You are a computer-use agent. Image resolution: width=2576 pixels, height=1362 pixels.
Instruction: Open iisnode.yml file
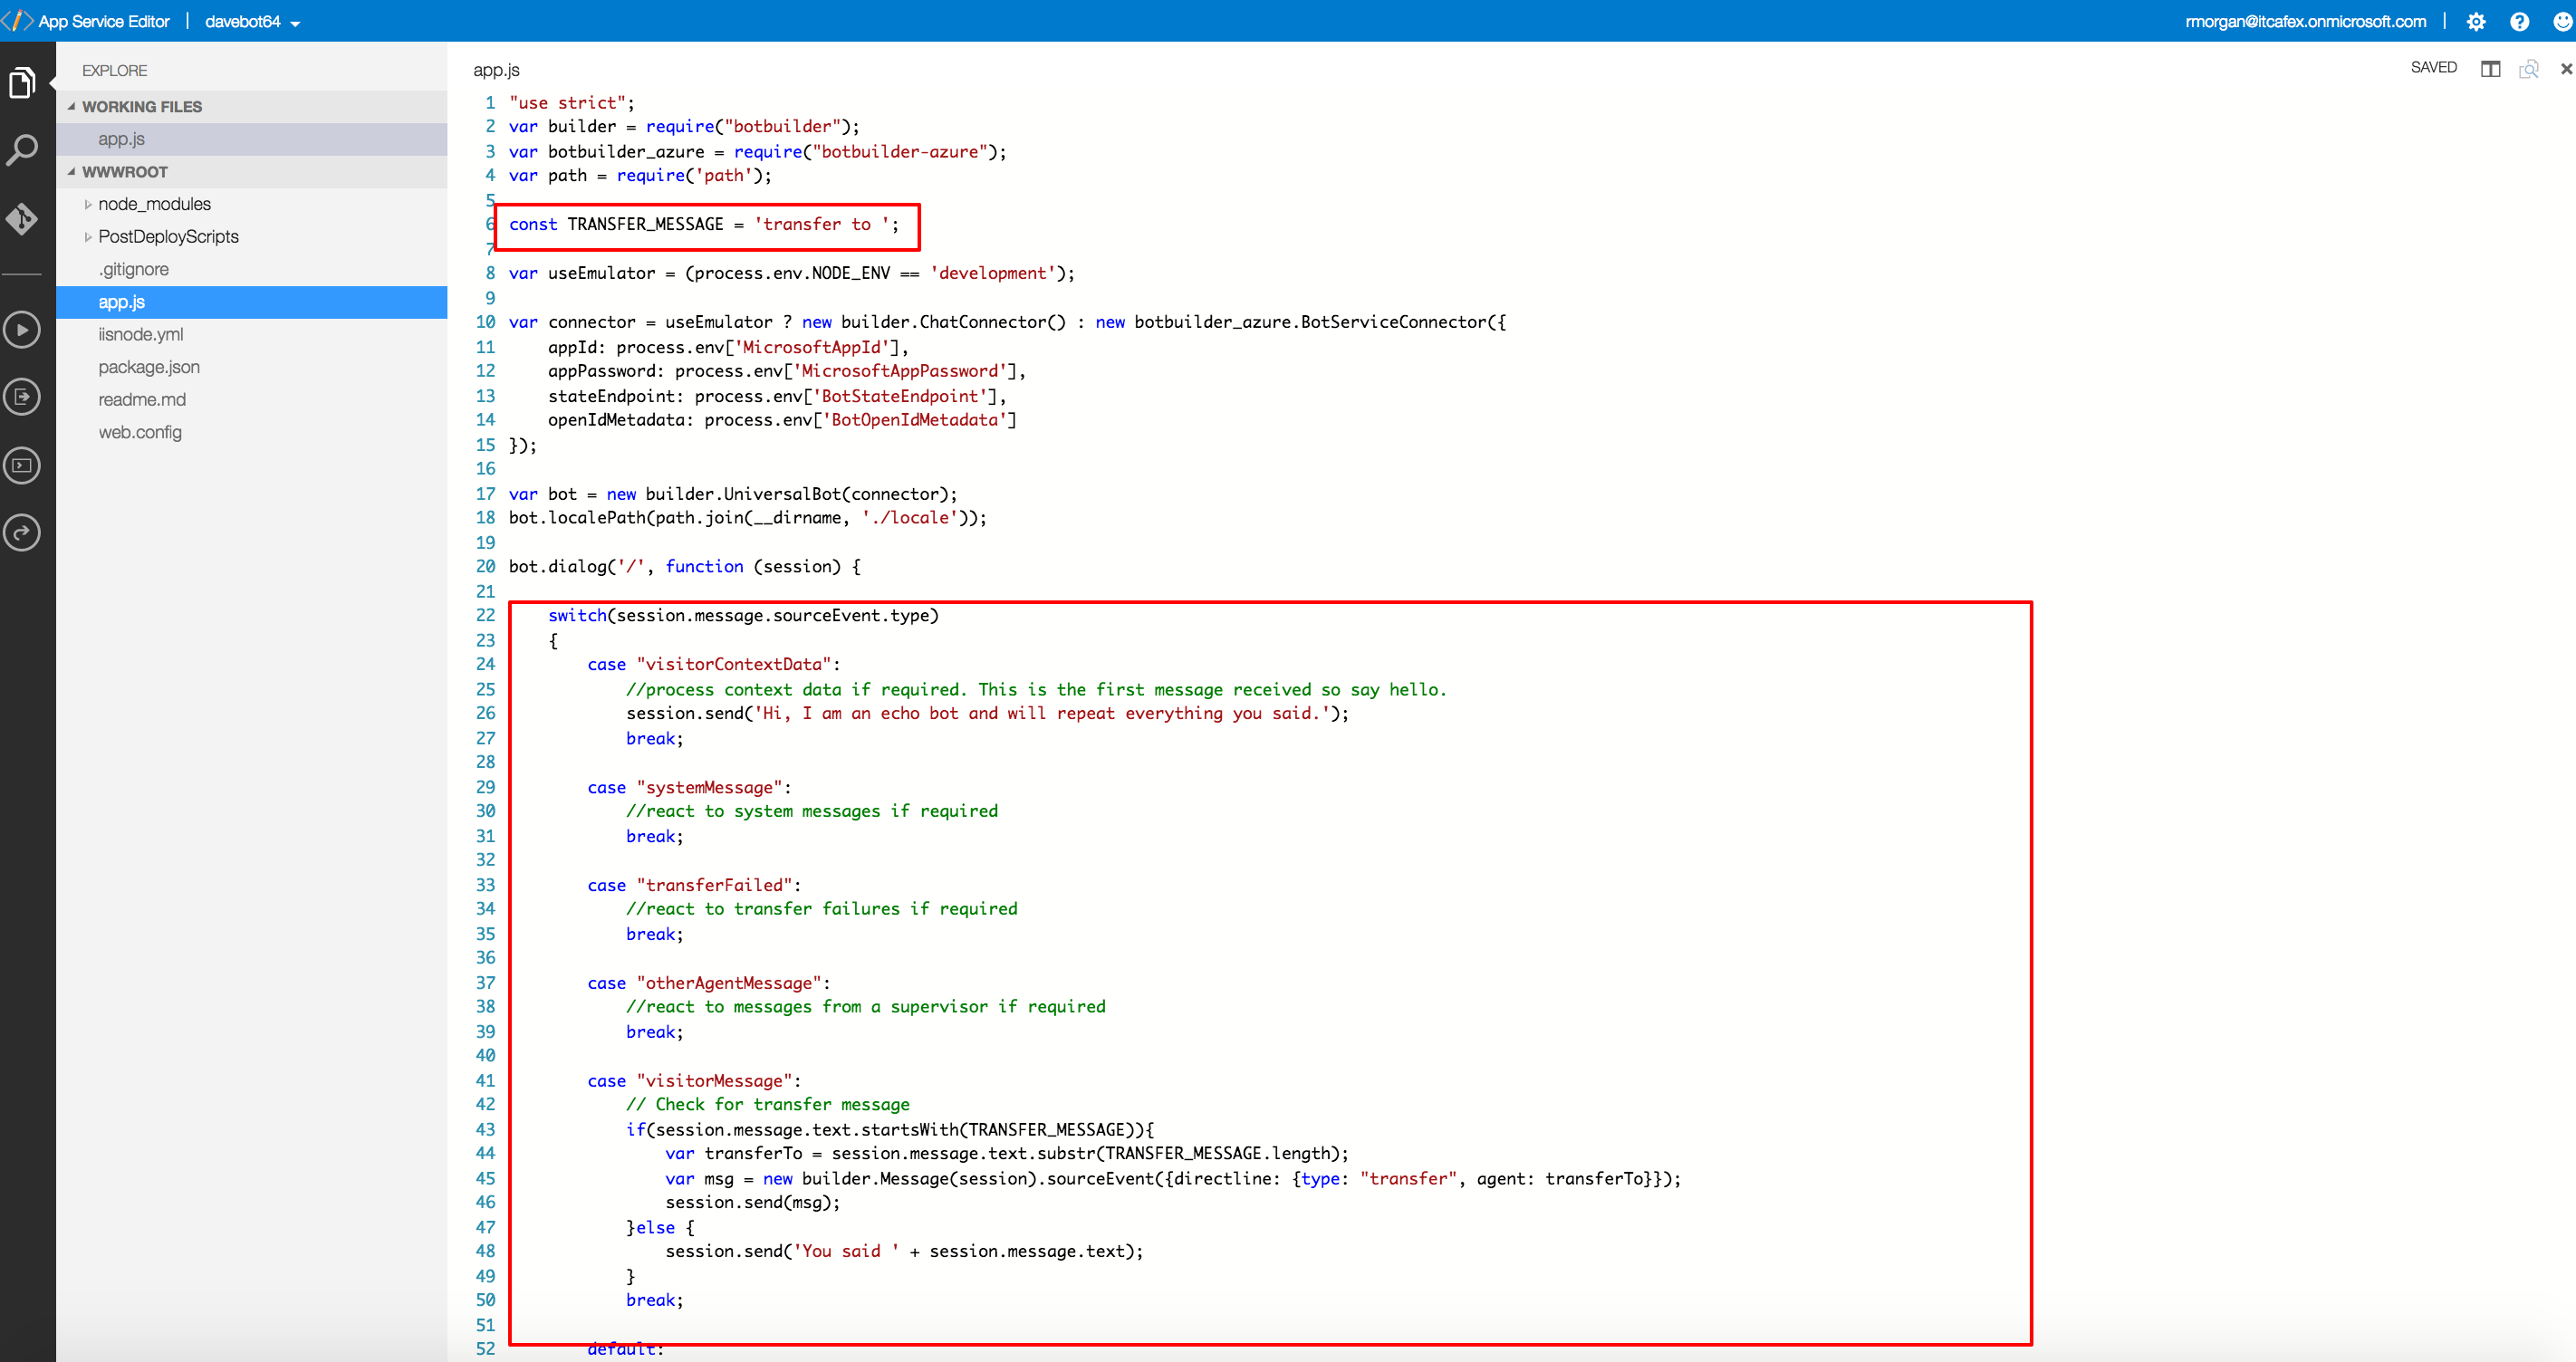[x=252, y=334]
